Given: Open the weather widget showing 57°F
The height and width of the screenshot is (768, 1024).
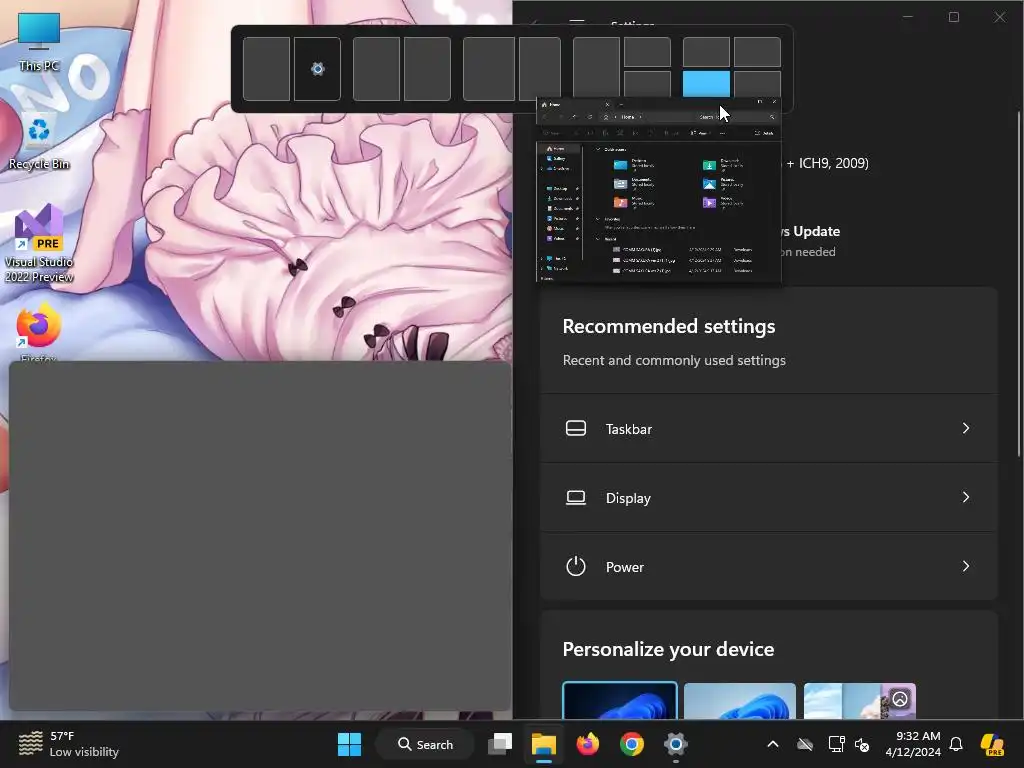Looking at the screenshot, I should coord(69,744).
